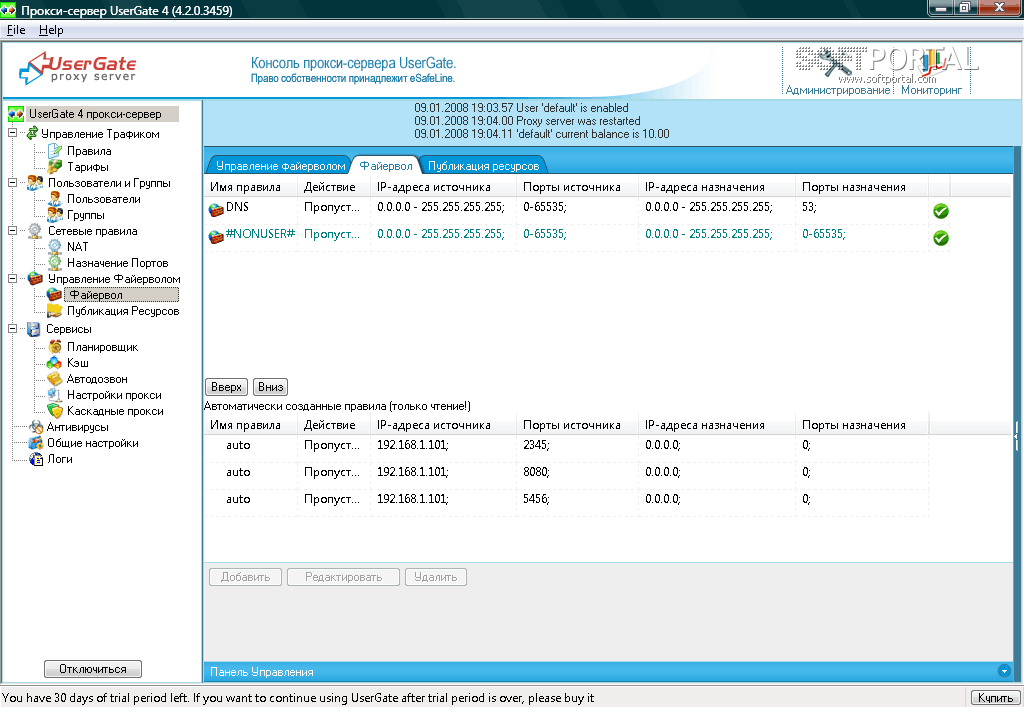Click the Пользователи person icon
Screen dimensions: 1024x708
tap(56, 199)
